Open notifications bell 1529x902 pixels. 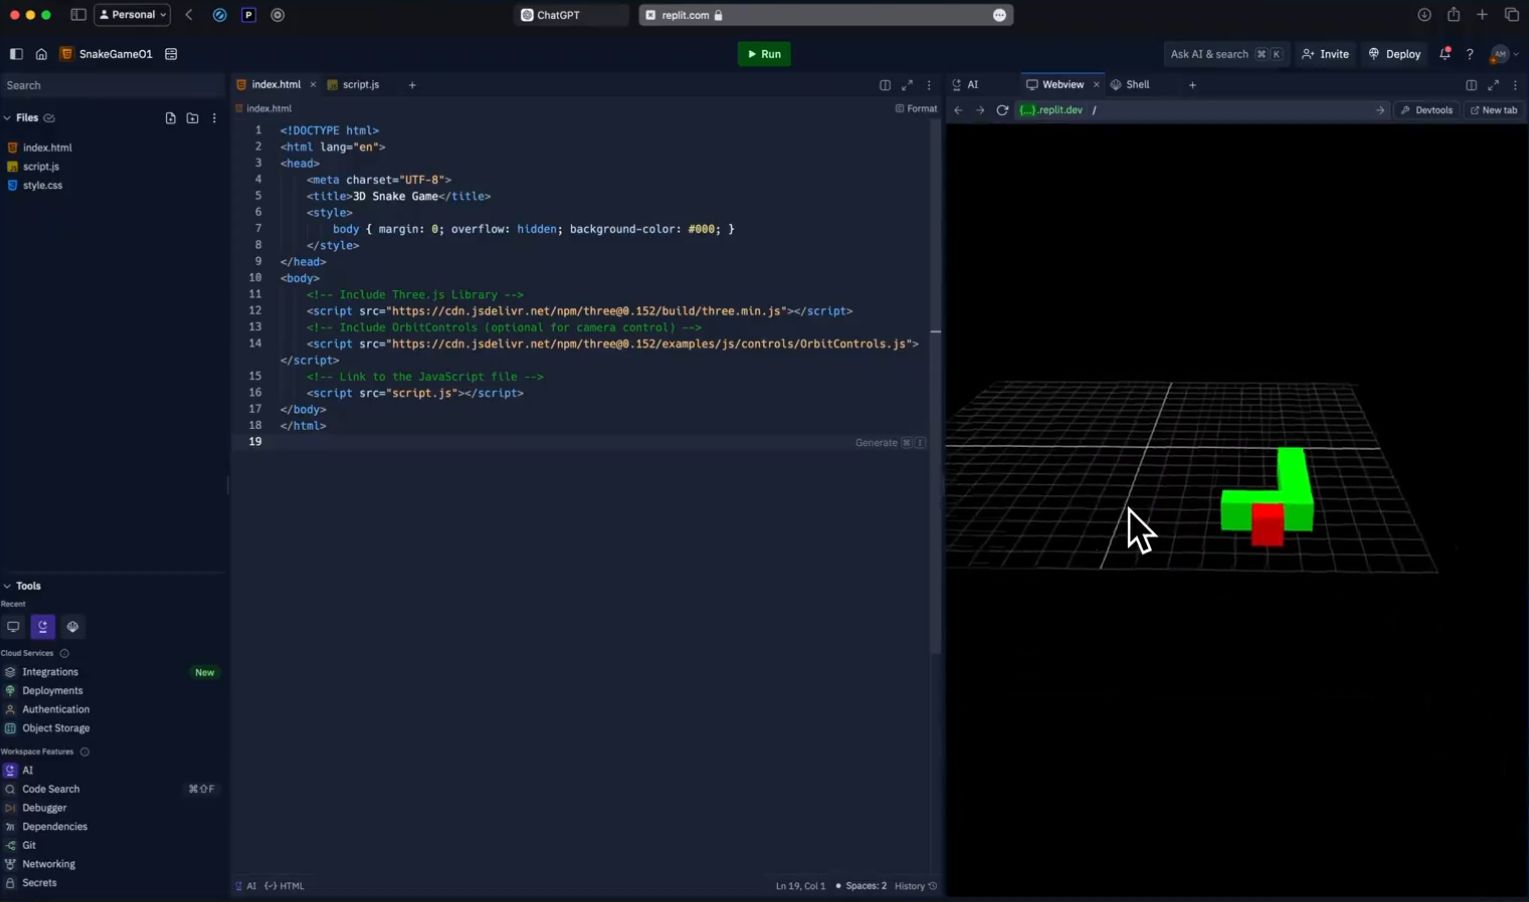1445,54
